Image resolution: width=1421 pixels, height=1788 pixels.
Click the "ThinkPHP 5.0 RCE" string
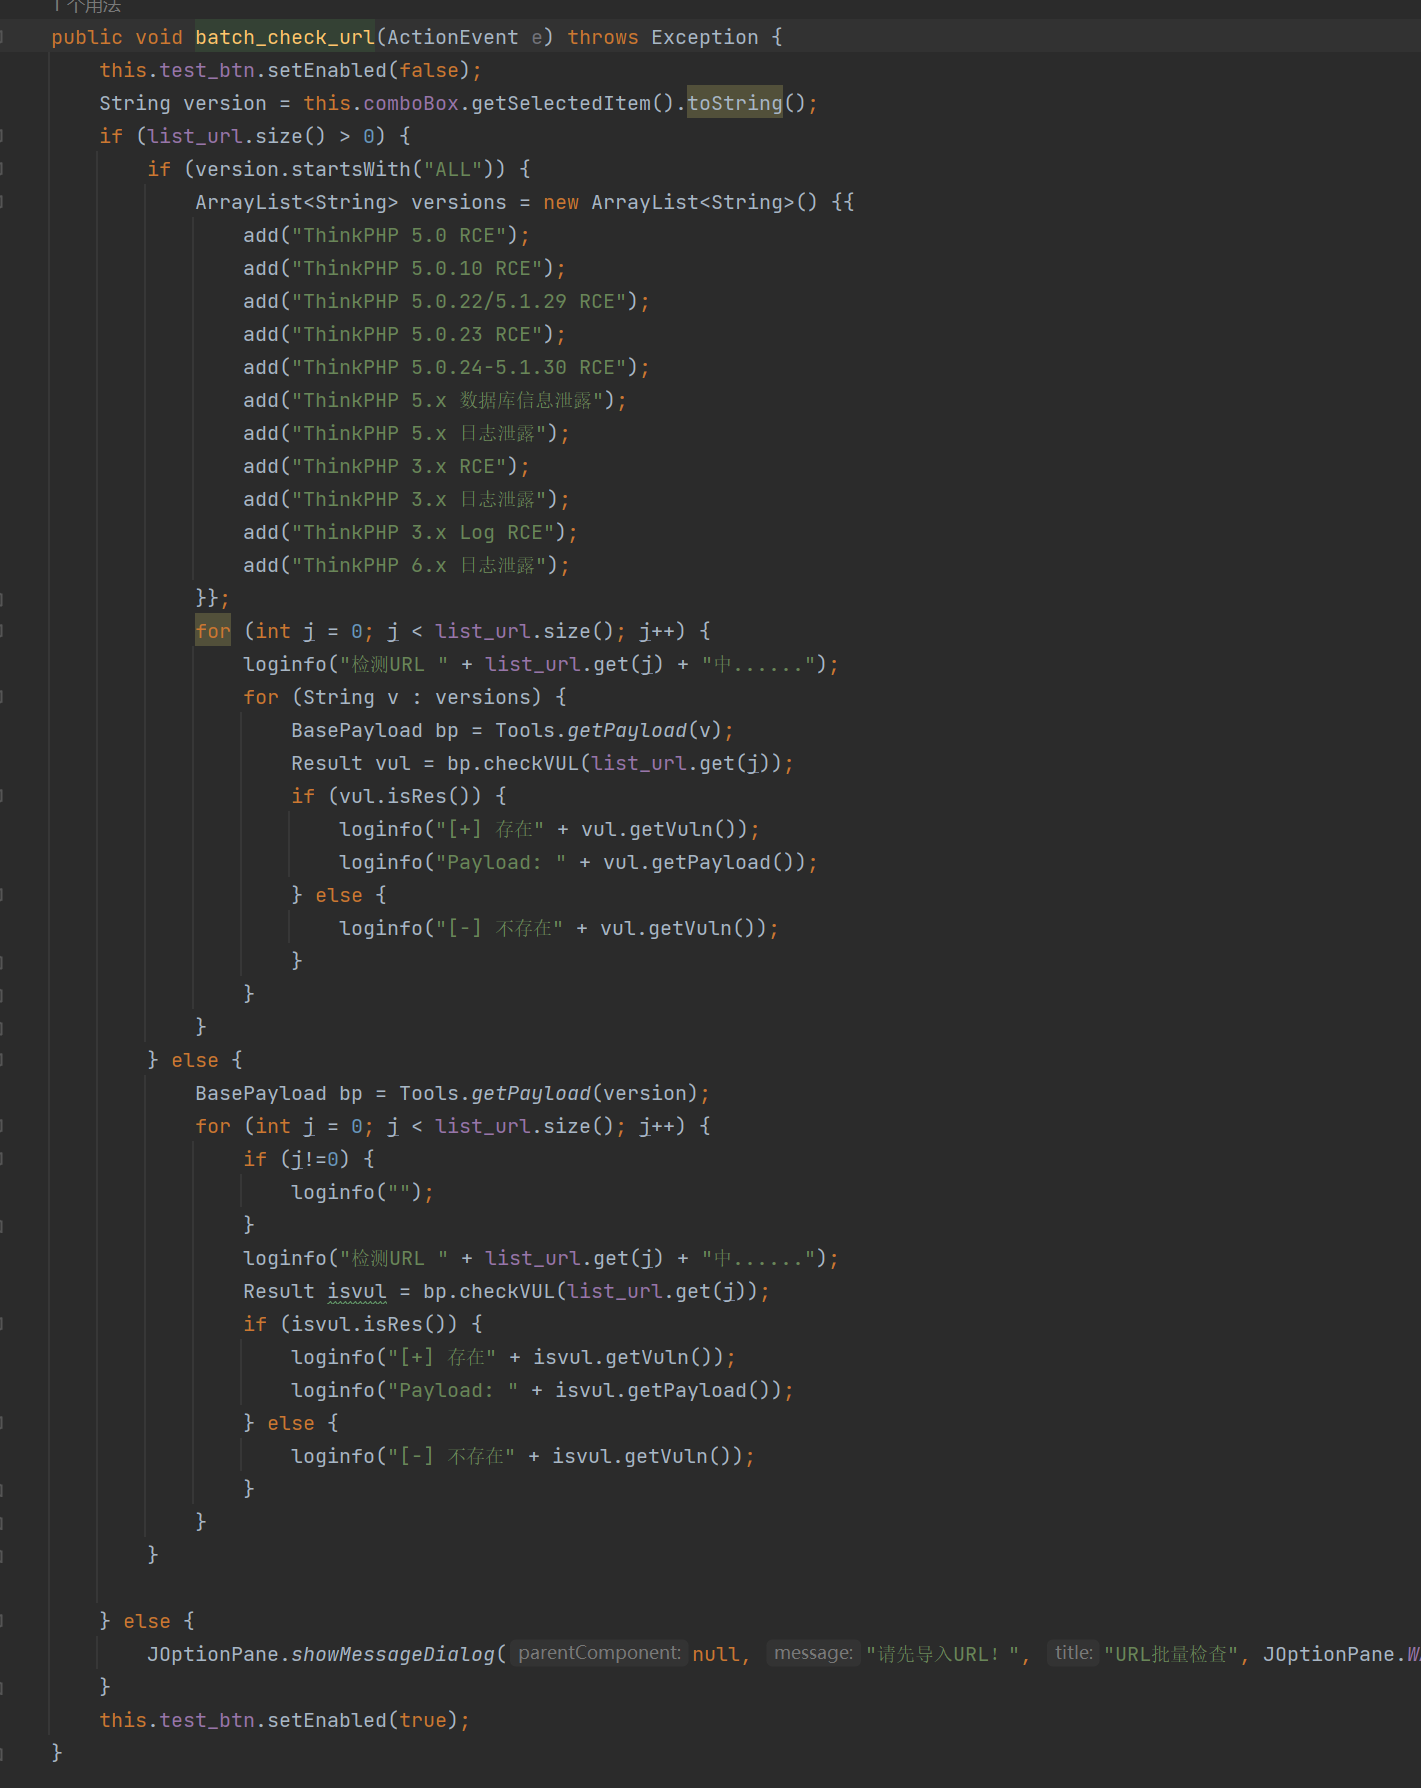click(x=399, y=235)
